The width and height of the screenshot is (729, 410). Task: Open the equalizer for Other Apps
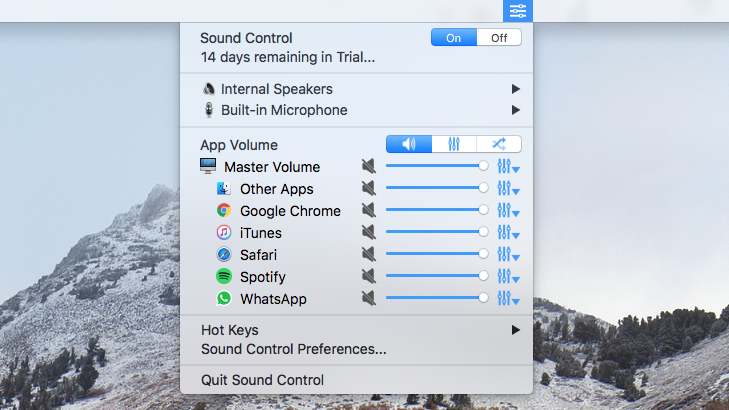(508, 189)
